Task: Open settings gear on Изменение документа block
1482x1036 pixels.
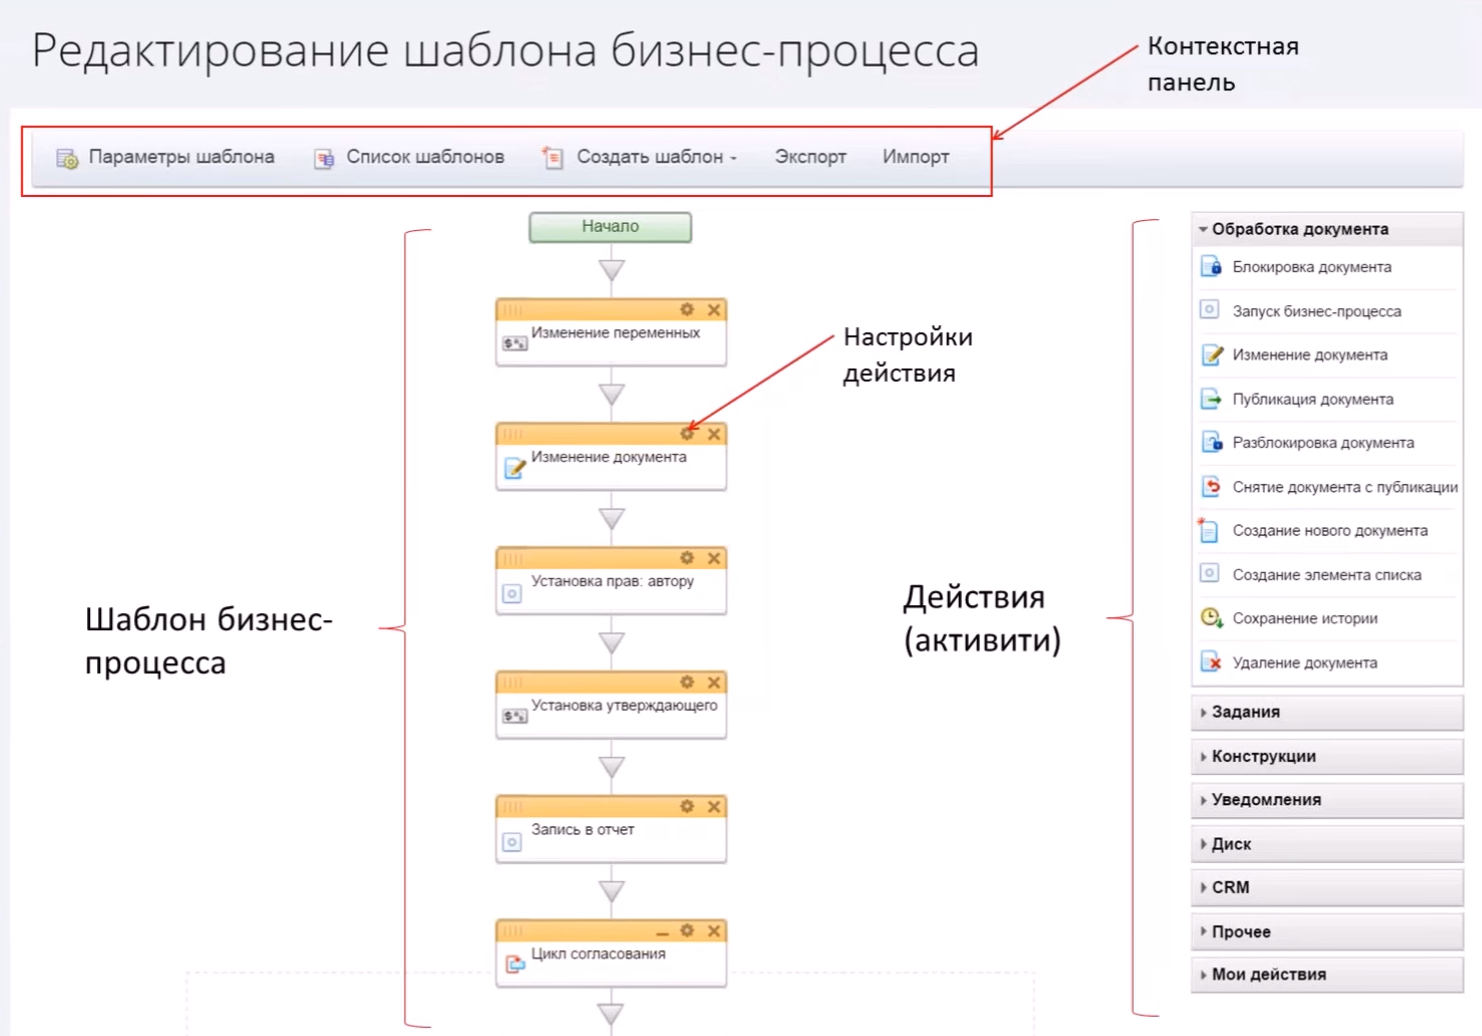Action: 687,434
